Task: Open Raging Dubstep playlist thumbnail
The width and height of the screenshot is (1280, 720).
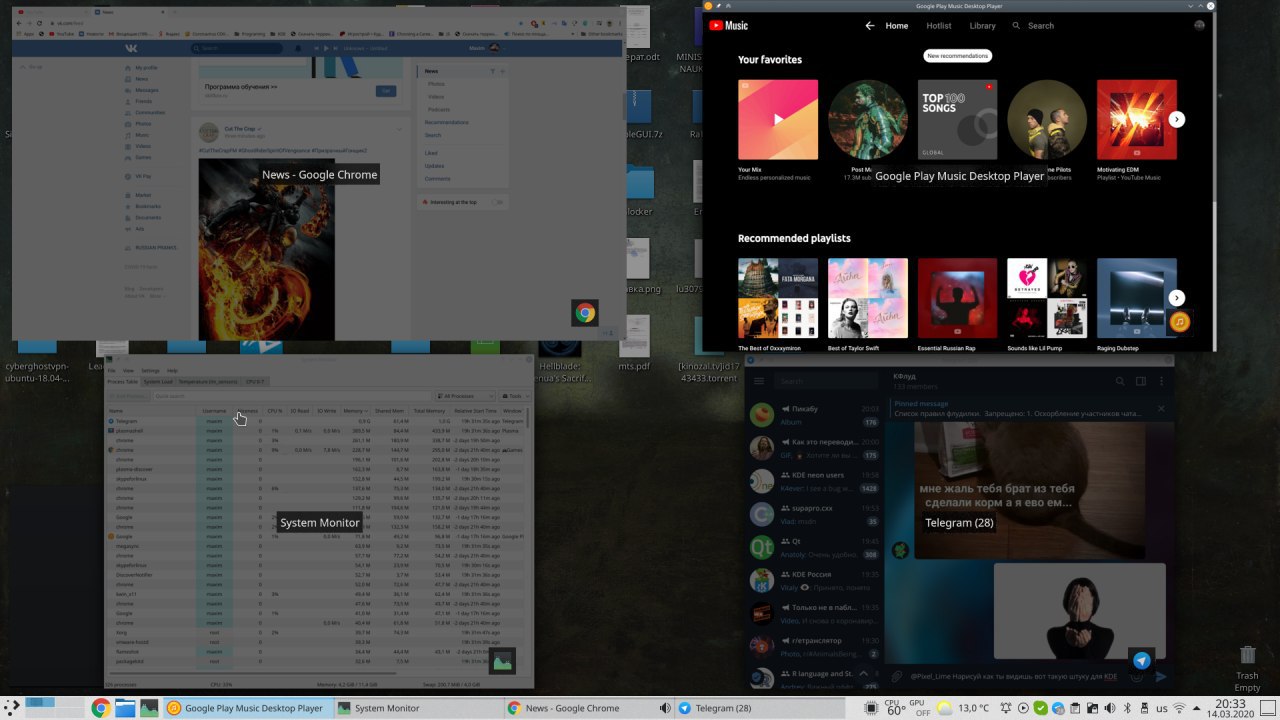Action: (1137, 298)
